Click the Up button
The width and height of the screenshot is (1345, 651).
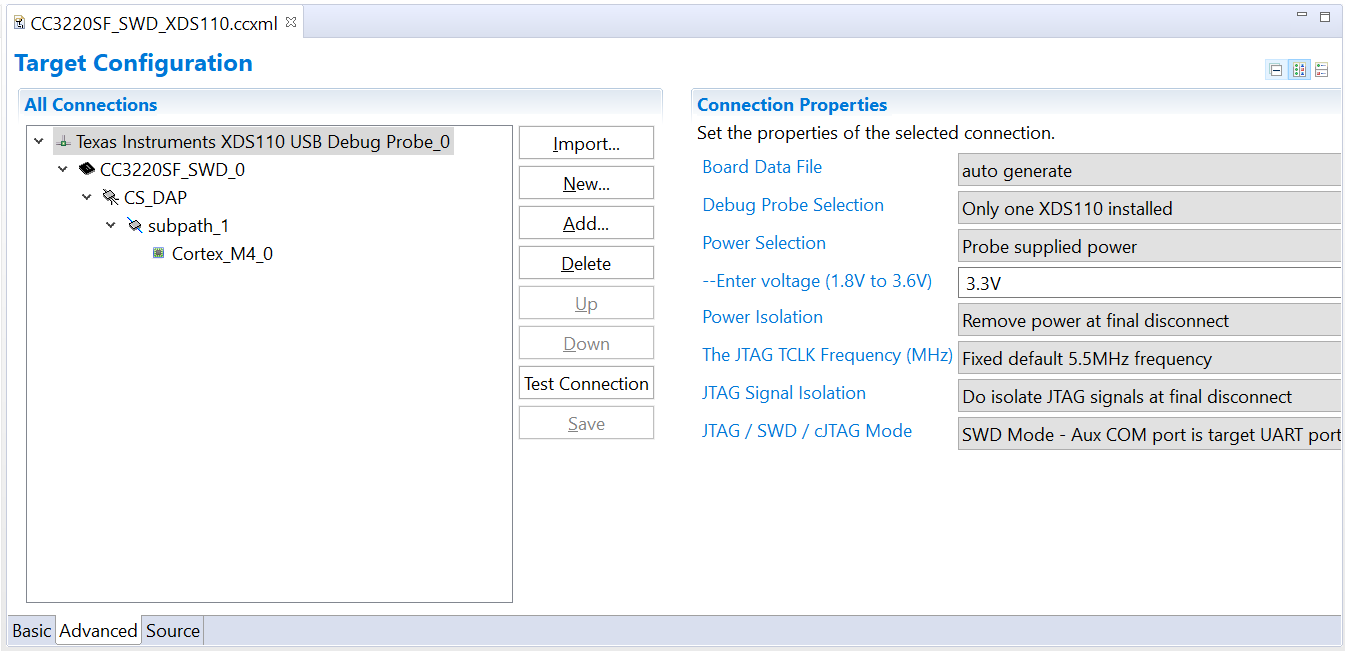point(586,303)
